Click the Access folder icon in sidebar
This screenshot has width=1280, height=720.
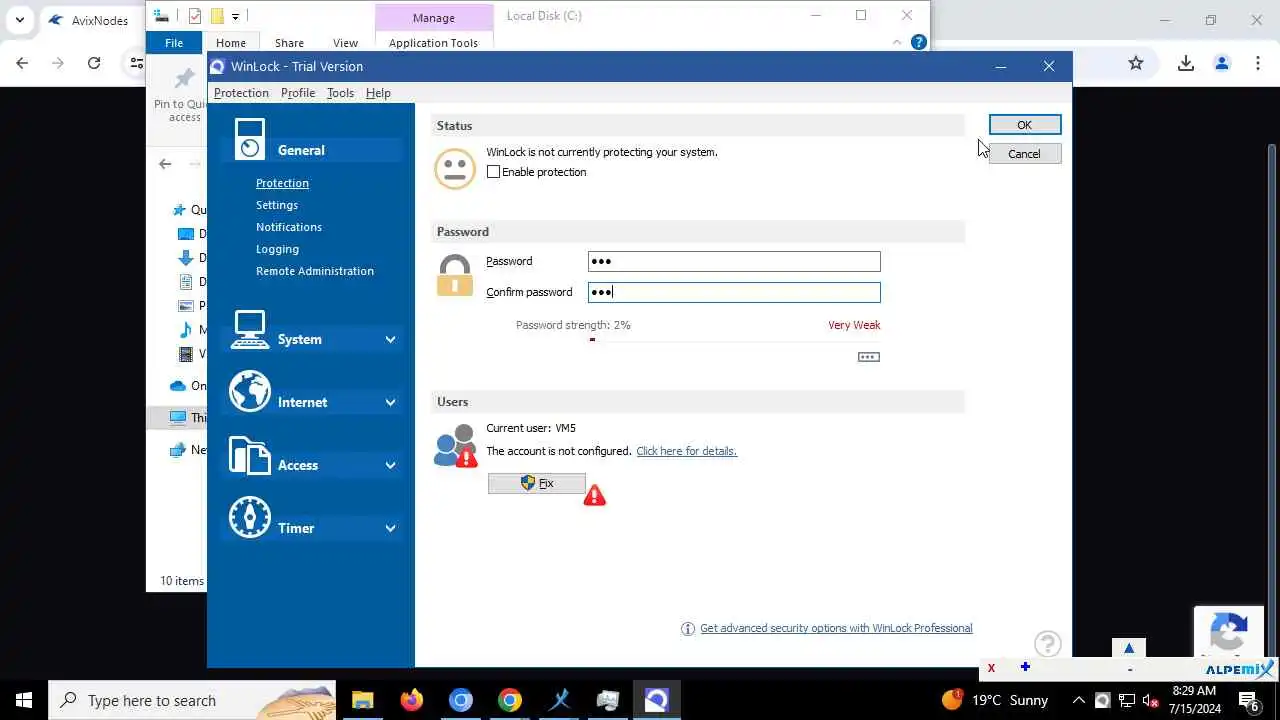click(x=250, y=455)
